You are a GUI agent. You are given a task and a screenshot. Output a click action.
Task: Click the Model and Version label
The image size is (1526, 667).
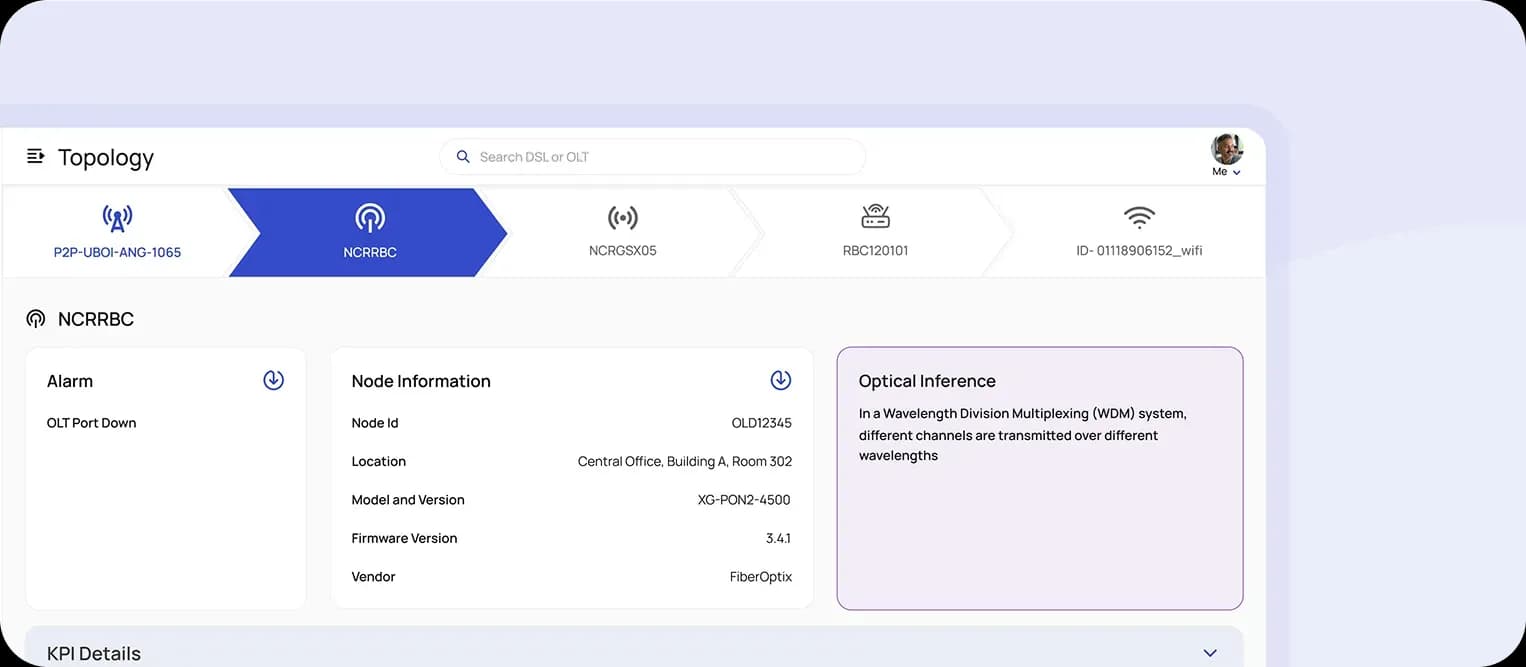click(408, 500)
